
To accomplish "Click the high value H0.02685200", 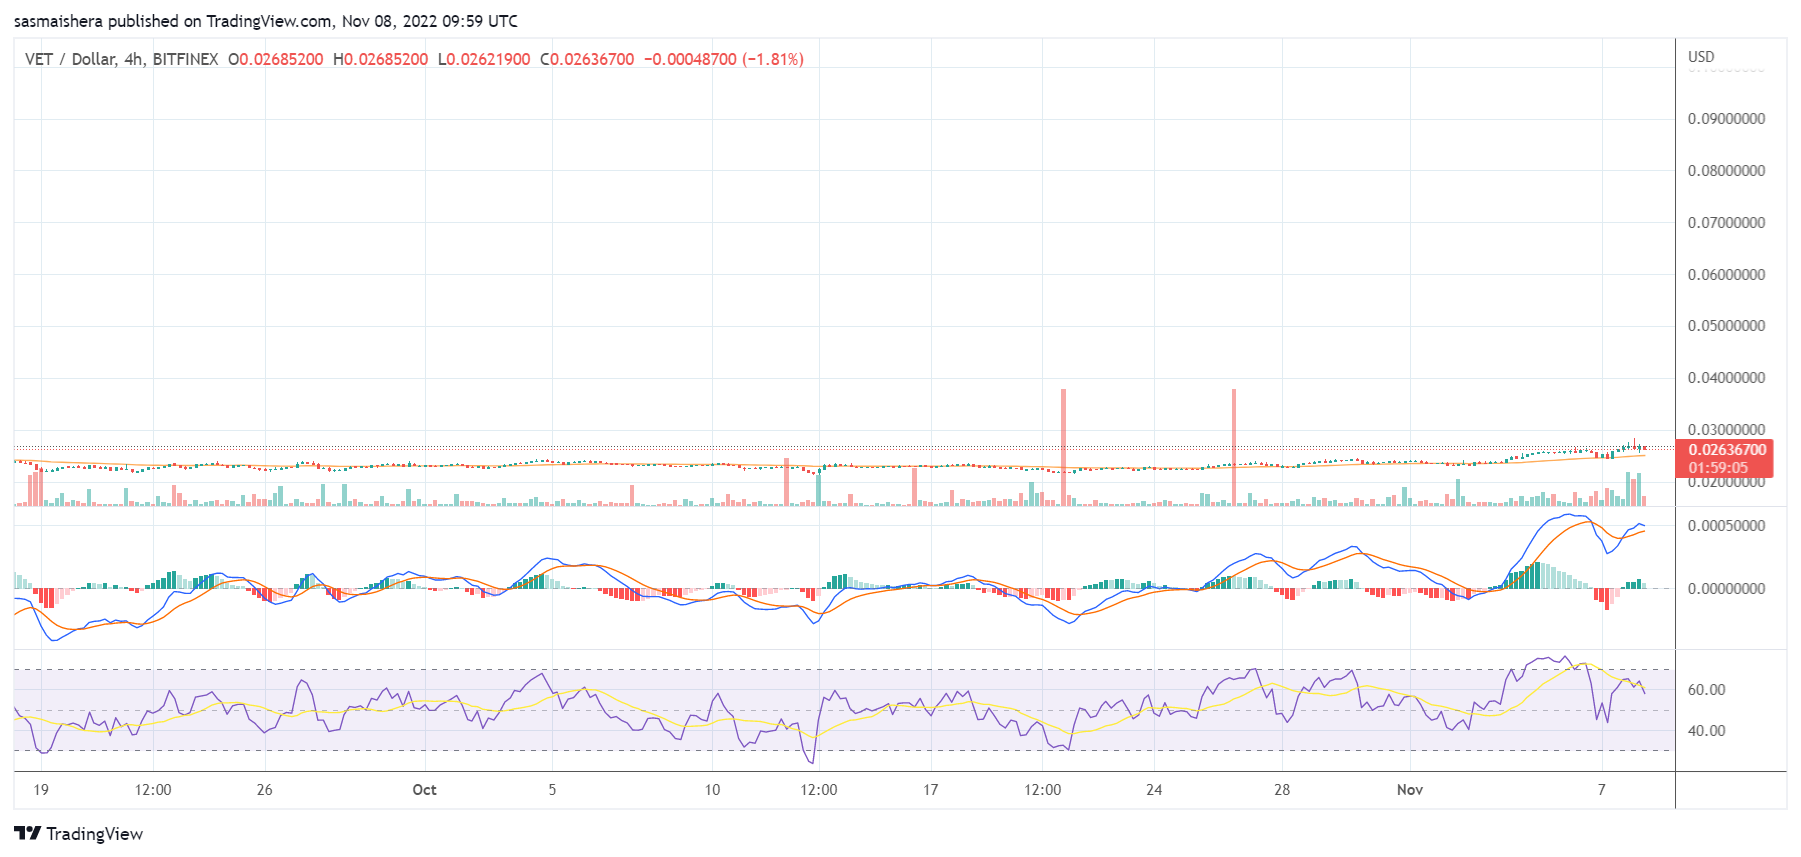I will click(x=381, y=59).
